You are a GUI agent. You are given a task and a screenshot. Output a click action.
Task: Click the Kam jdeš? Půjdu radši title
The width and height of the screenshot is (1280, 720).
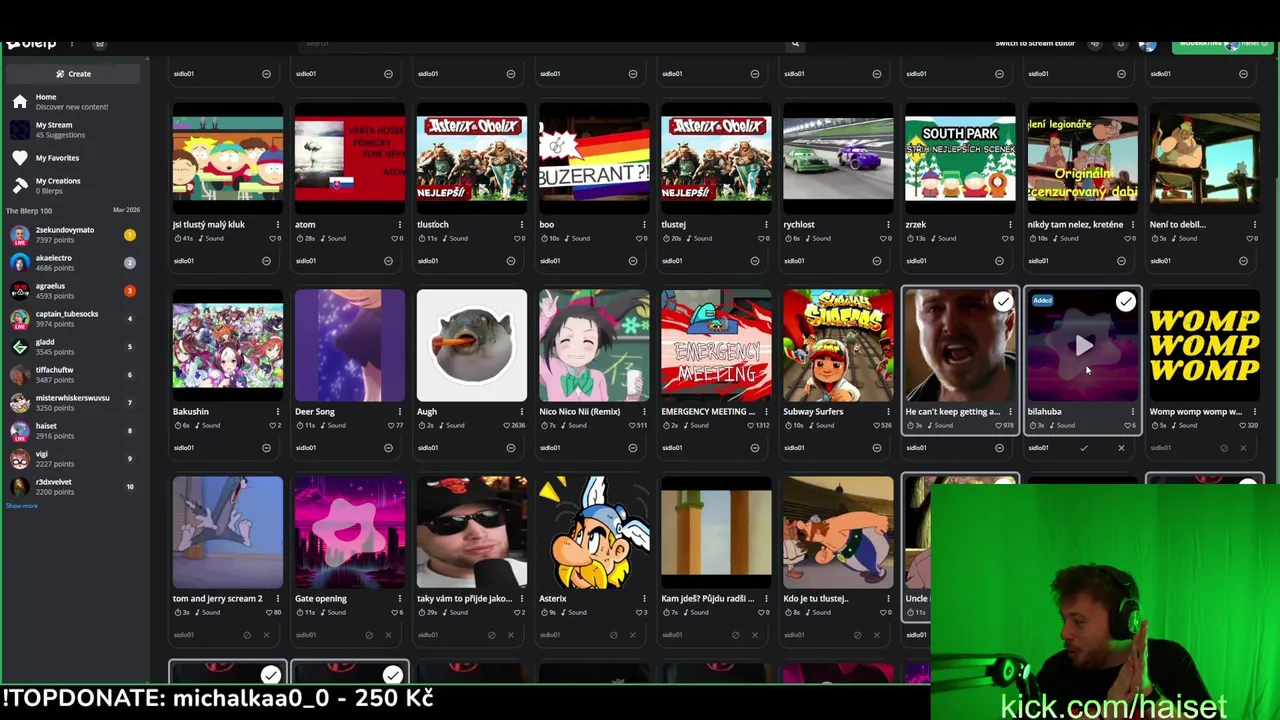pyautogui.click(x=708, y=599)
